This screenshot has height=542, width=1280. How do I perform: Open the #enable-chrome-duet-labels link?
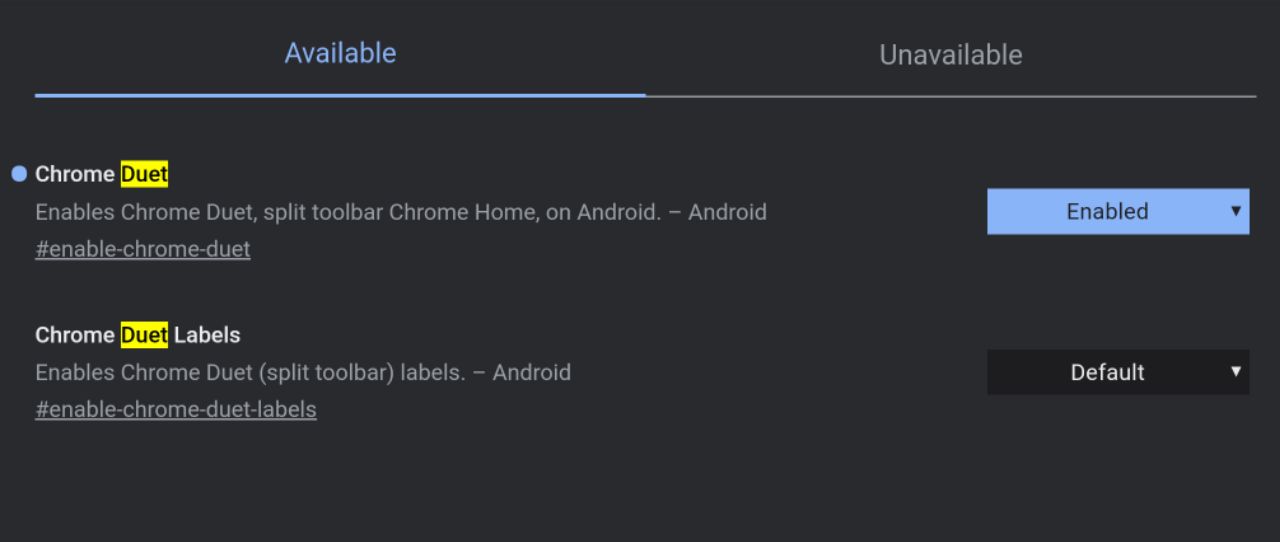tap(176, 409)
